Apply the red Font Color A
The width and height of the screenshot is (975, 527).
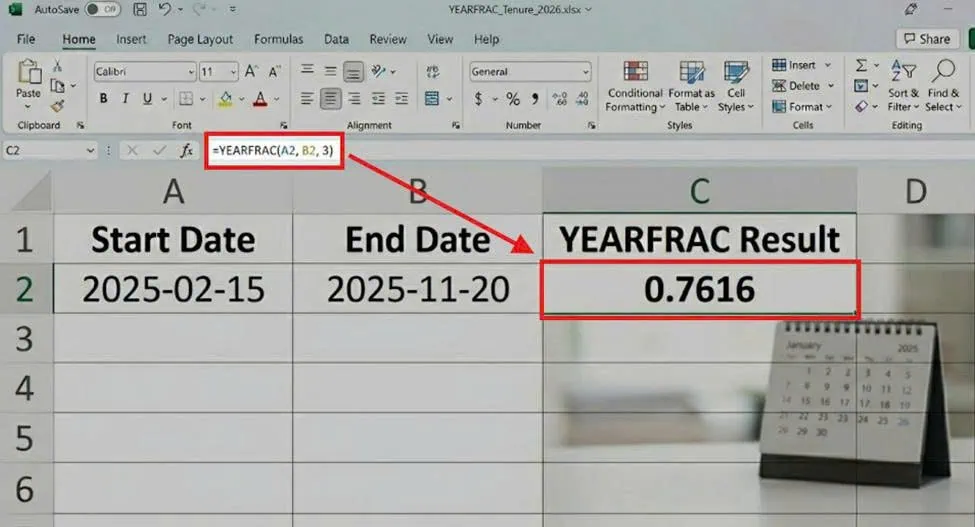261,98
